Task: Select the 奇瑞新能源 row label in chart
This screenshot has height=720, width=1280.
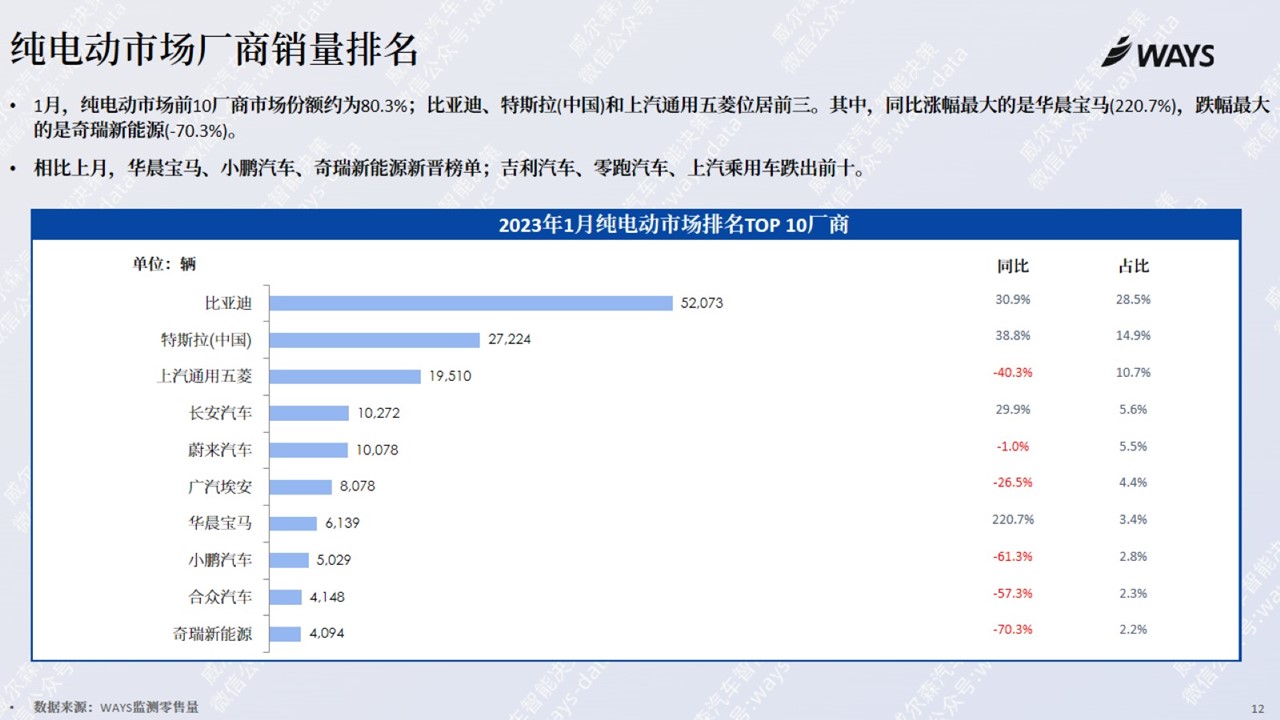Action: [212, 634]
